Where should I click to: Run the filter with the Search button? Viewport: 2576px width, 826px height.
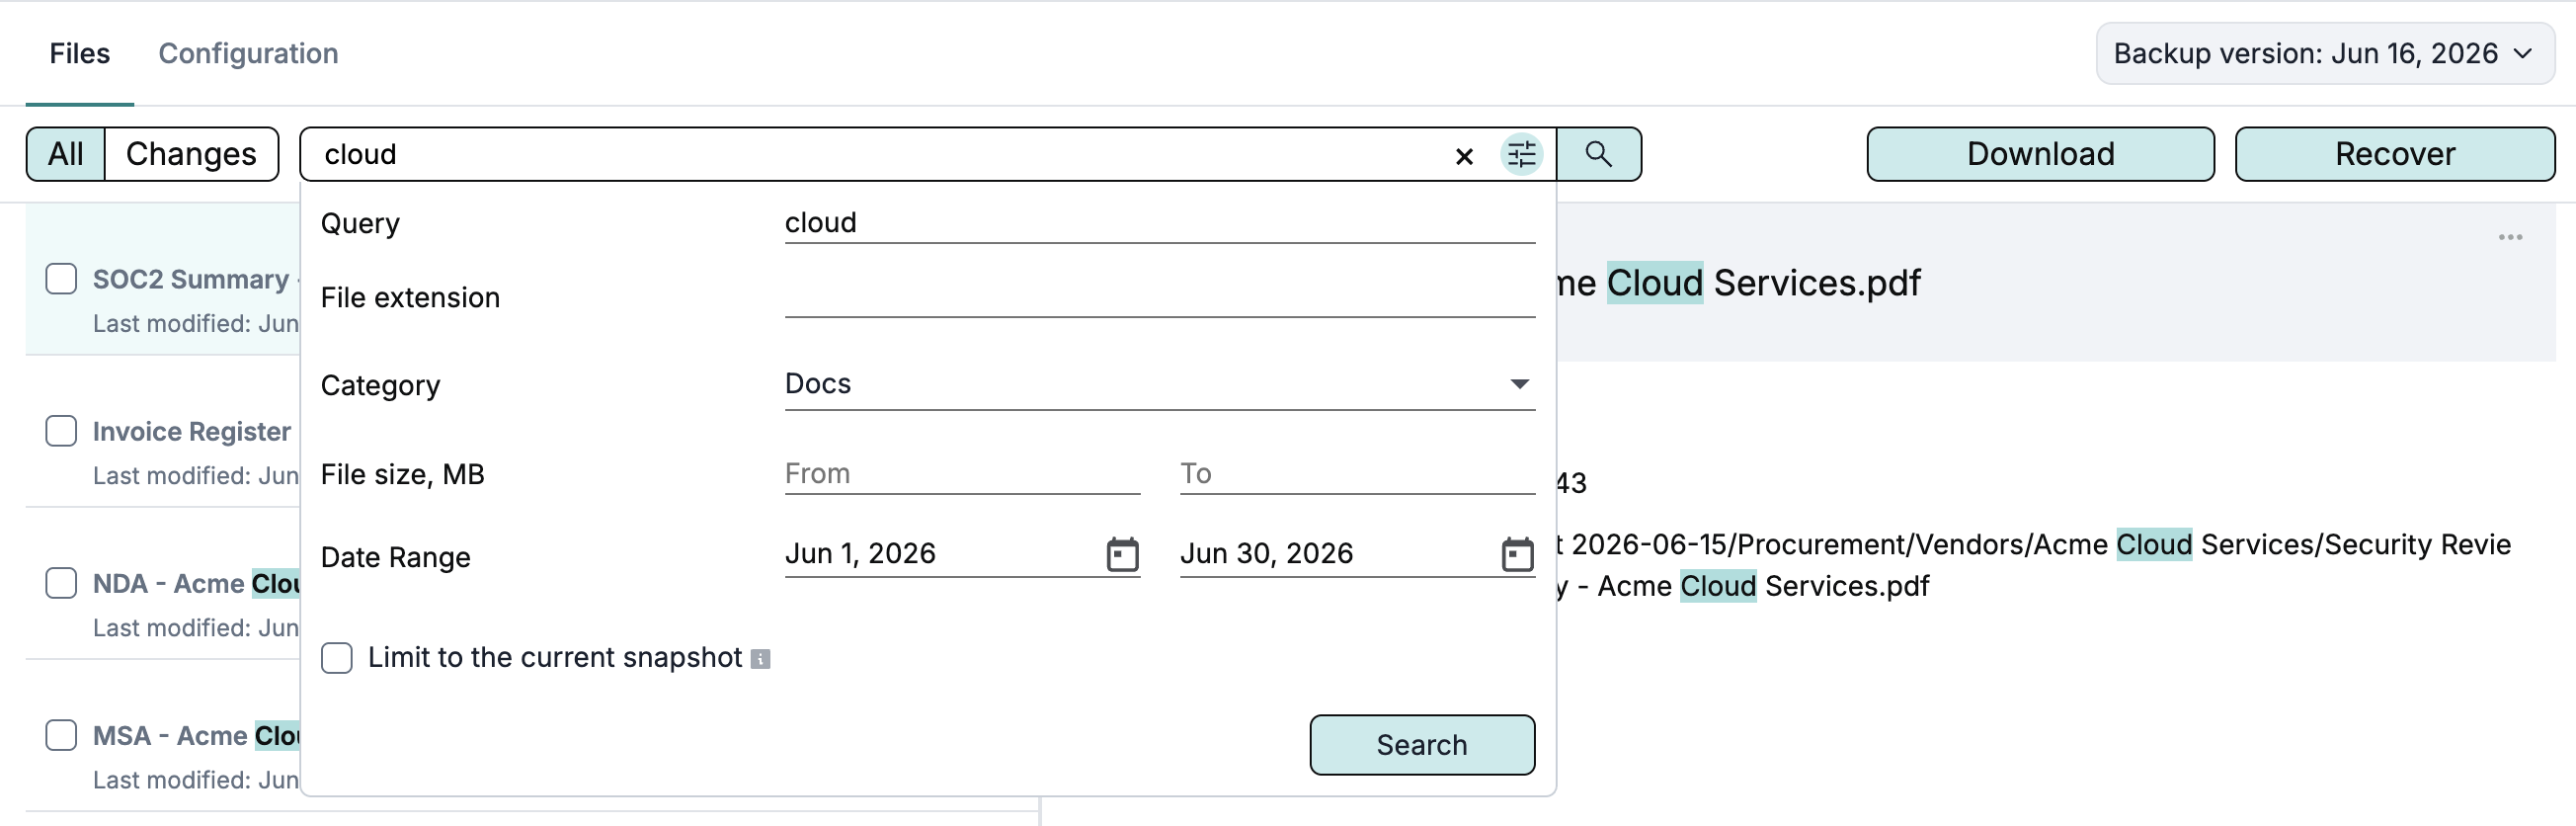pos(1422,745)
